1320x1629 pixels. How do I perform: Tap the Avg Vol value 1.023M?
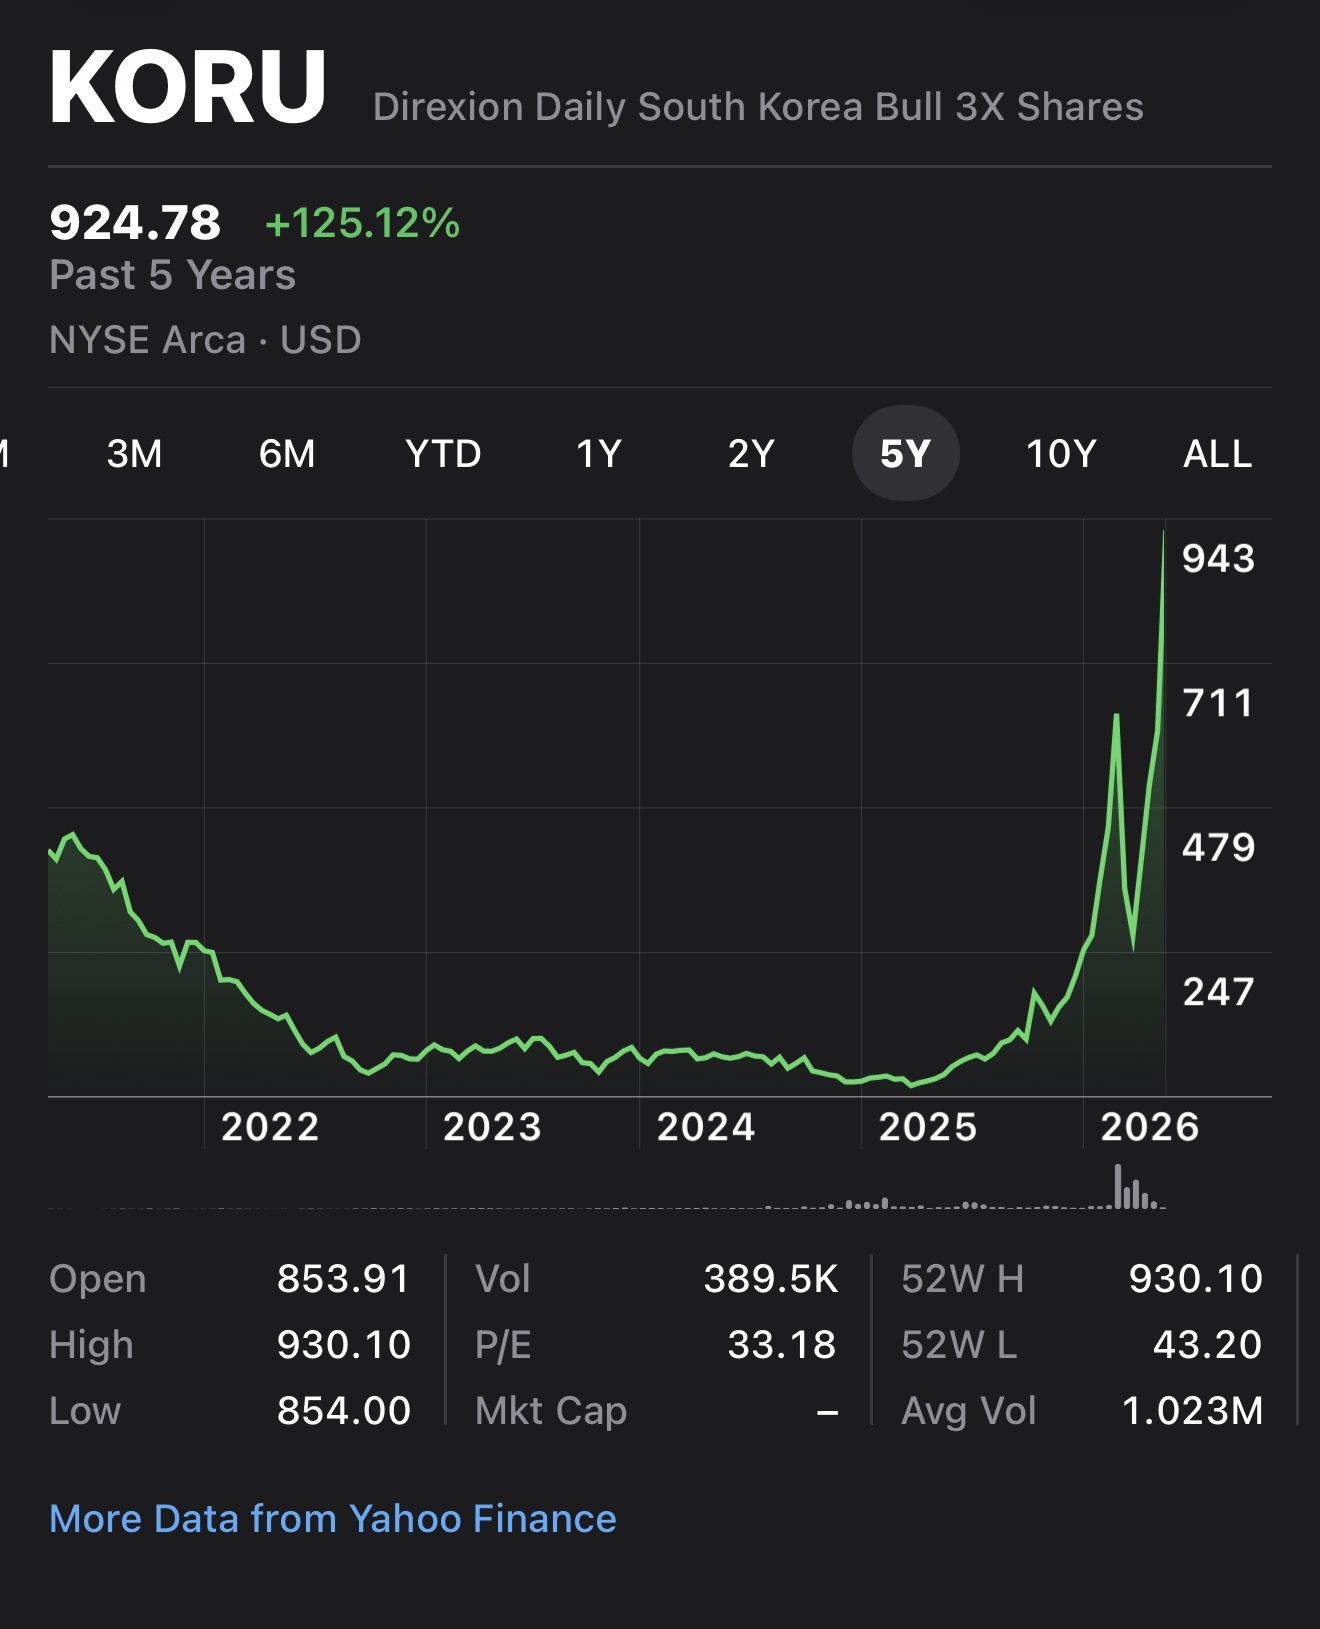[x=1193, y=1410]
